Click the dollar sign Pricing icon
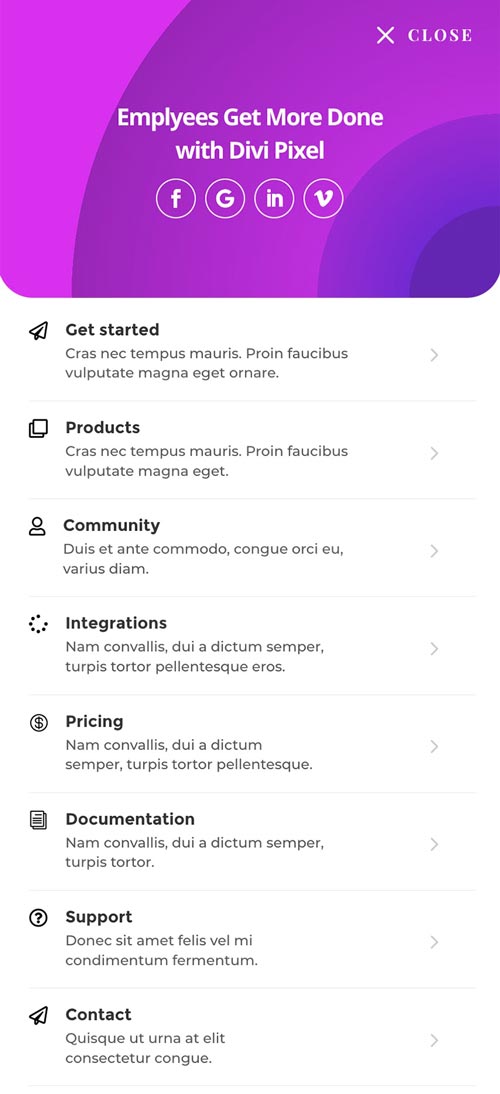 coord(38,722)
